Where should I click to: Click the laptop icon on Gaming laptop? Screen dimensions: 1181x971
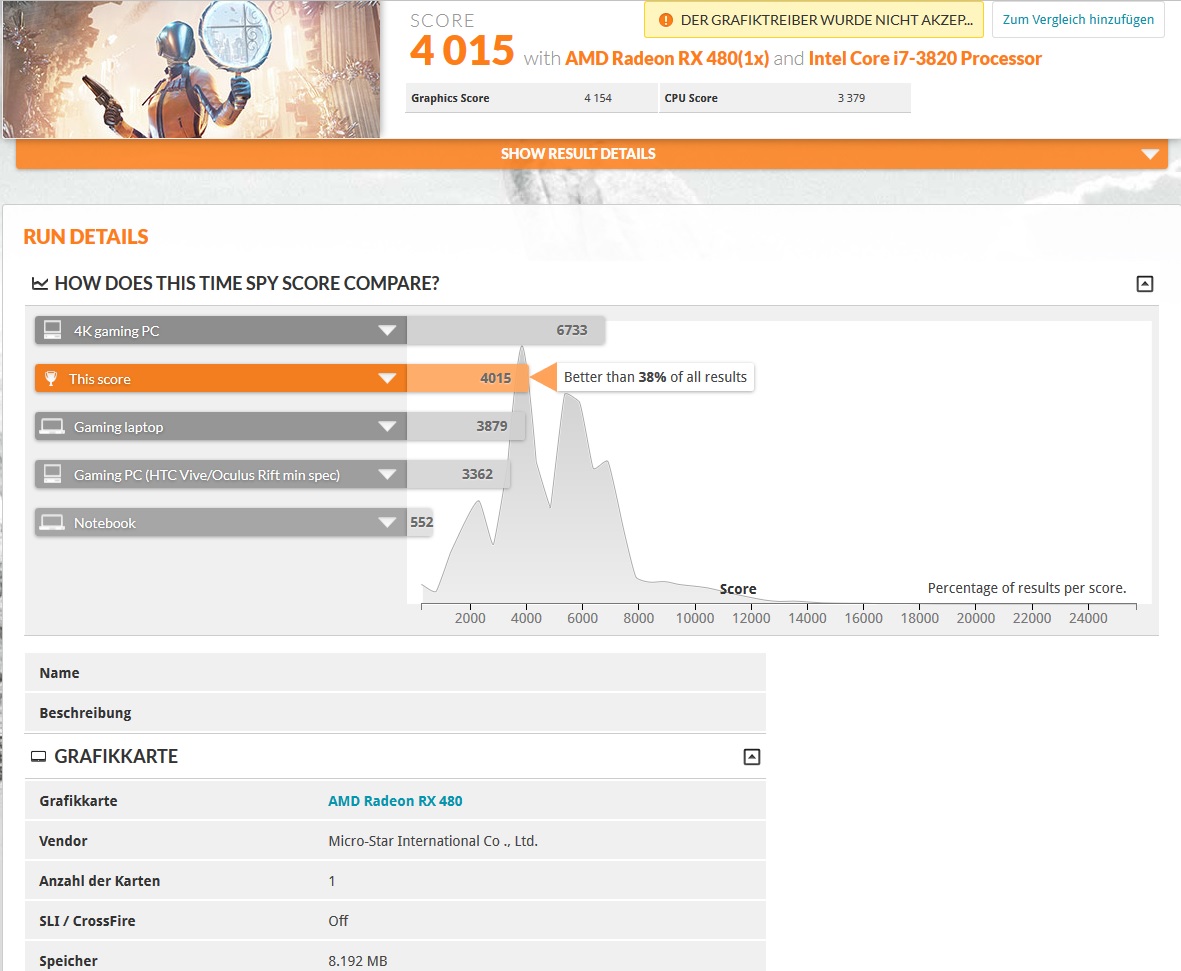[x=52, y=426]
